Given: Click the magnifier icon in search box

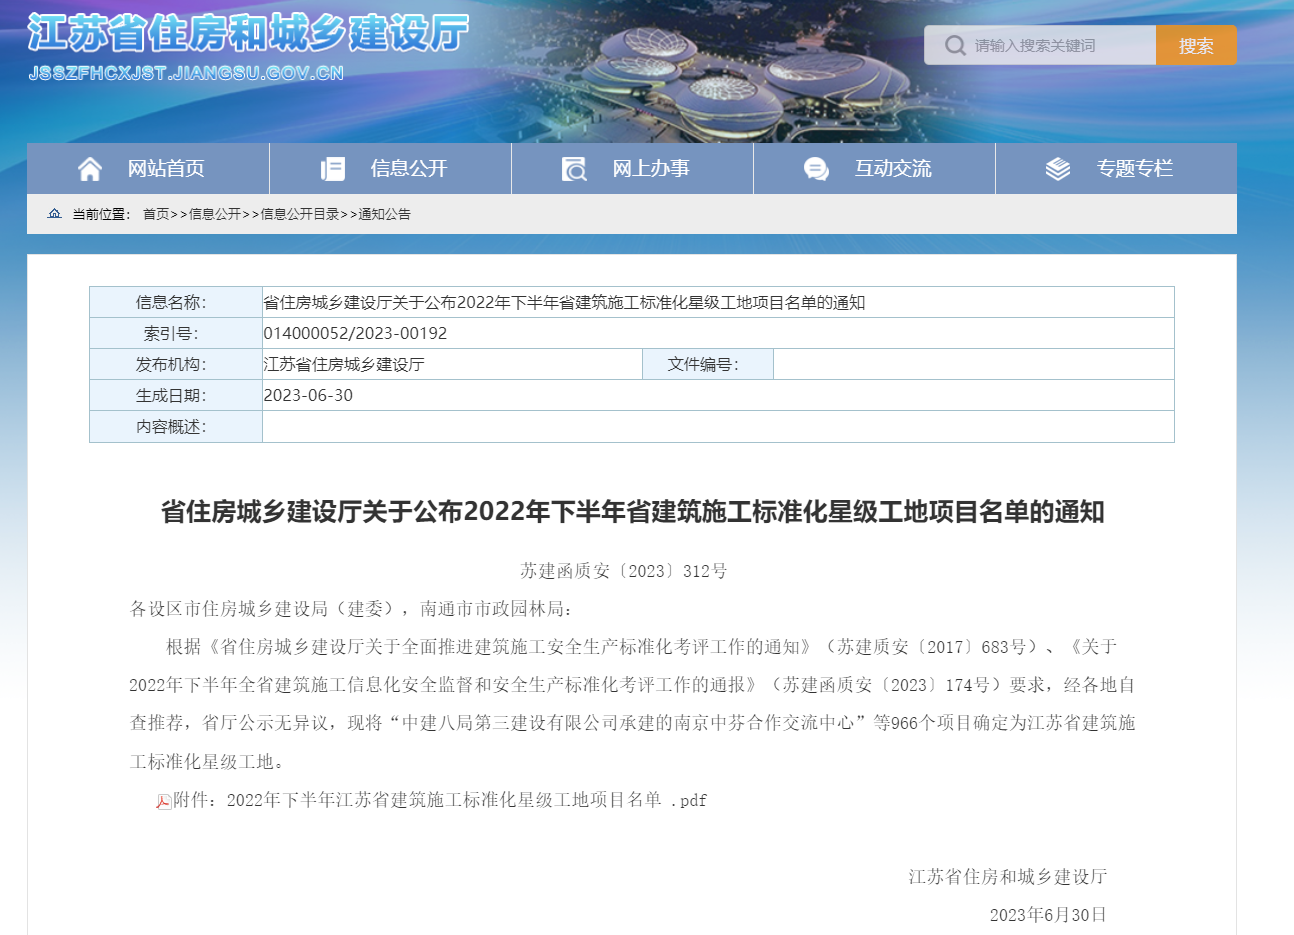Looking at the screenshot, I should point(955,45).
